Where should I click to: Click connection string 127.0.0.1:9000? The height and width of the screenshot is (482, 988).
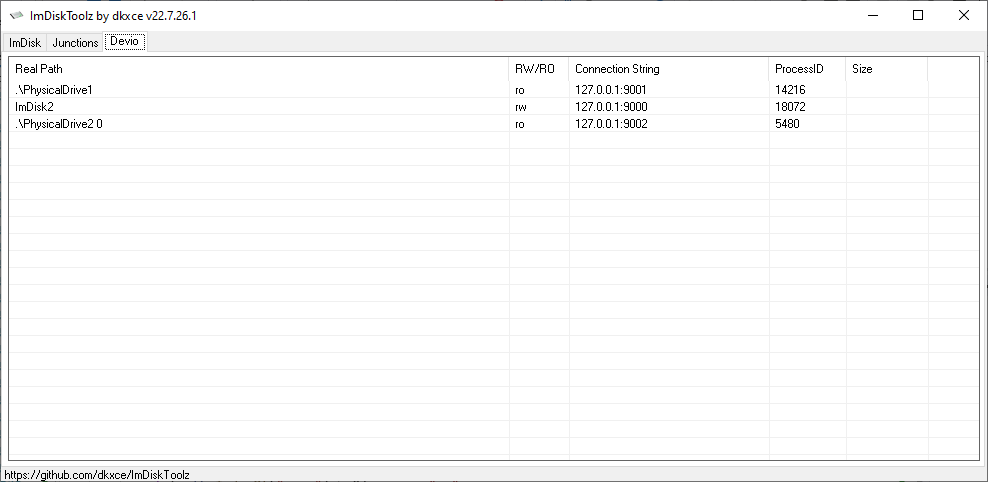point(611,107)
